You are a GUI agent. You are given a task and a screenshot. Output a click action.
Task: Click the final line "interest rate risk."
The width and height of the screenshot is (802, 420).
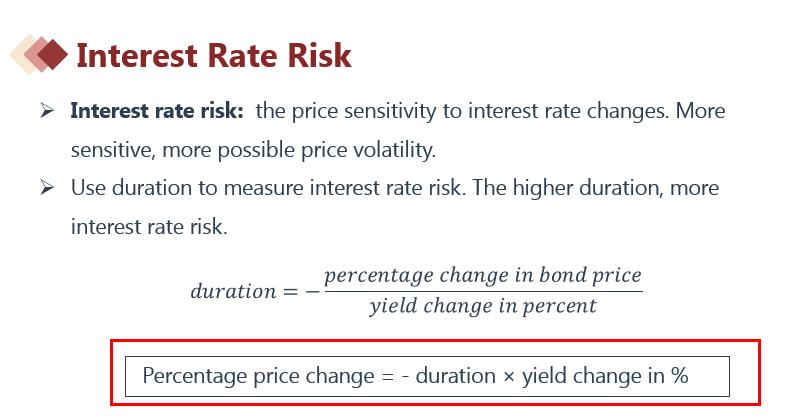pos(149,227)
